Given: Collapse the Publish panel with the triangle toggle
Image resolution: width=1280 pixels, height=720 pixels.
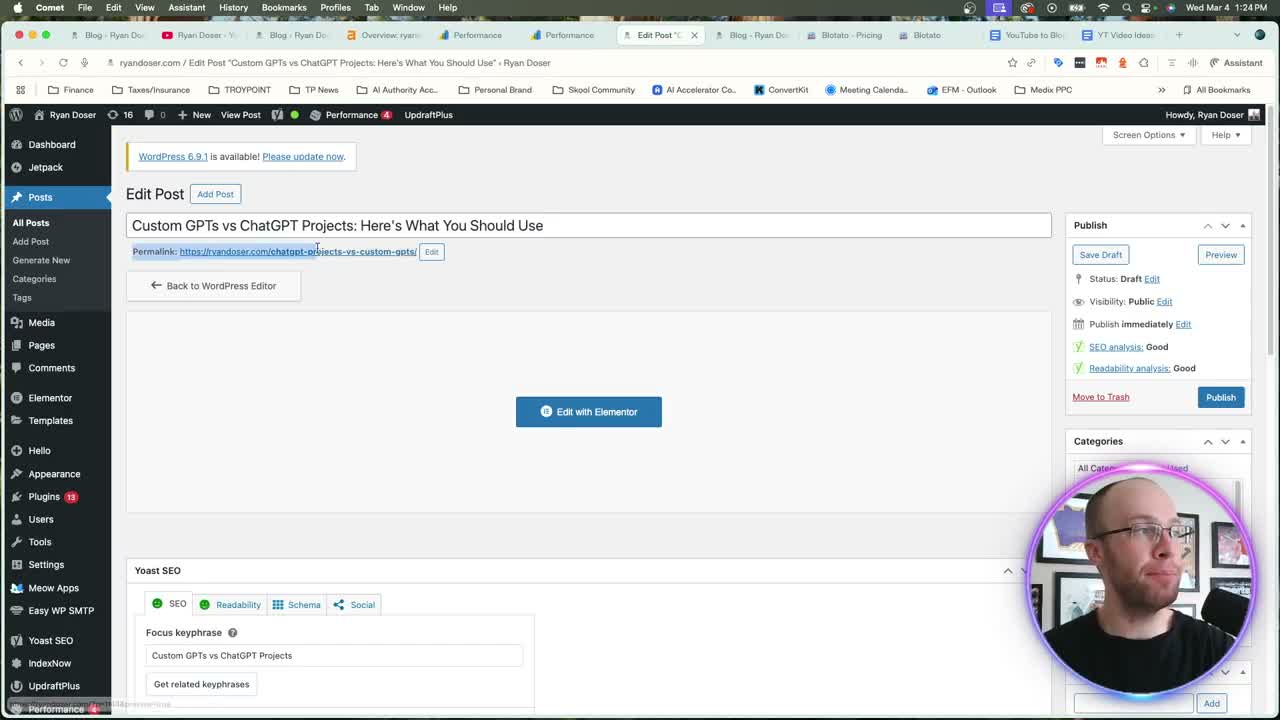Looking at the screenshot, I should coord(1243,226).
